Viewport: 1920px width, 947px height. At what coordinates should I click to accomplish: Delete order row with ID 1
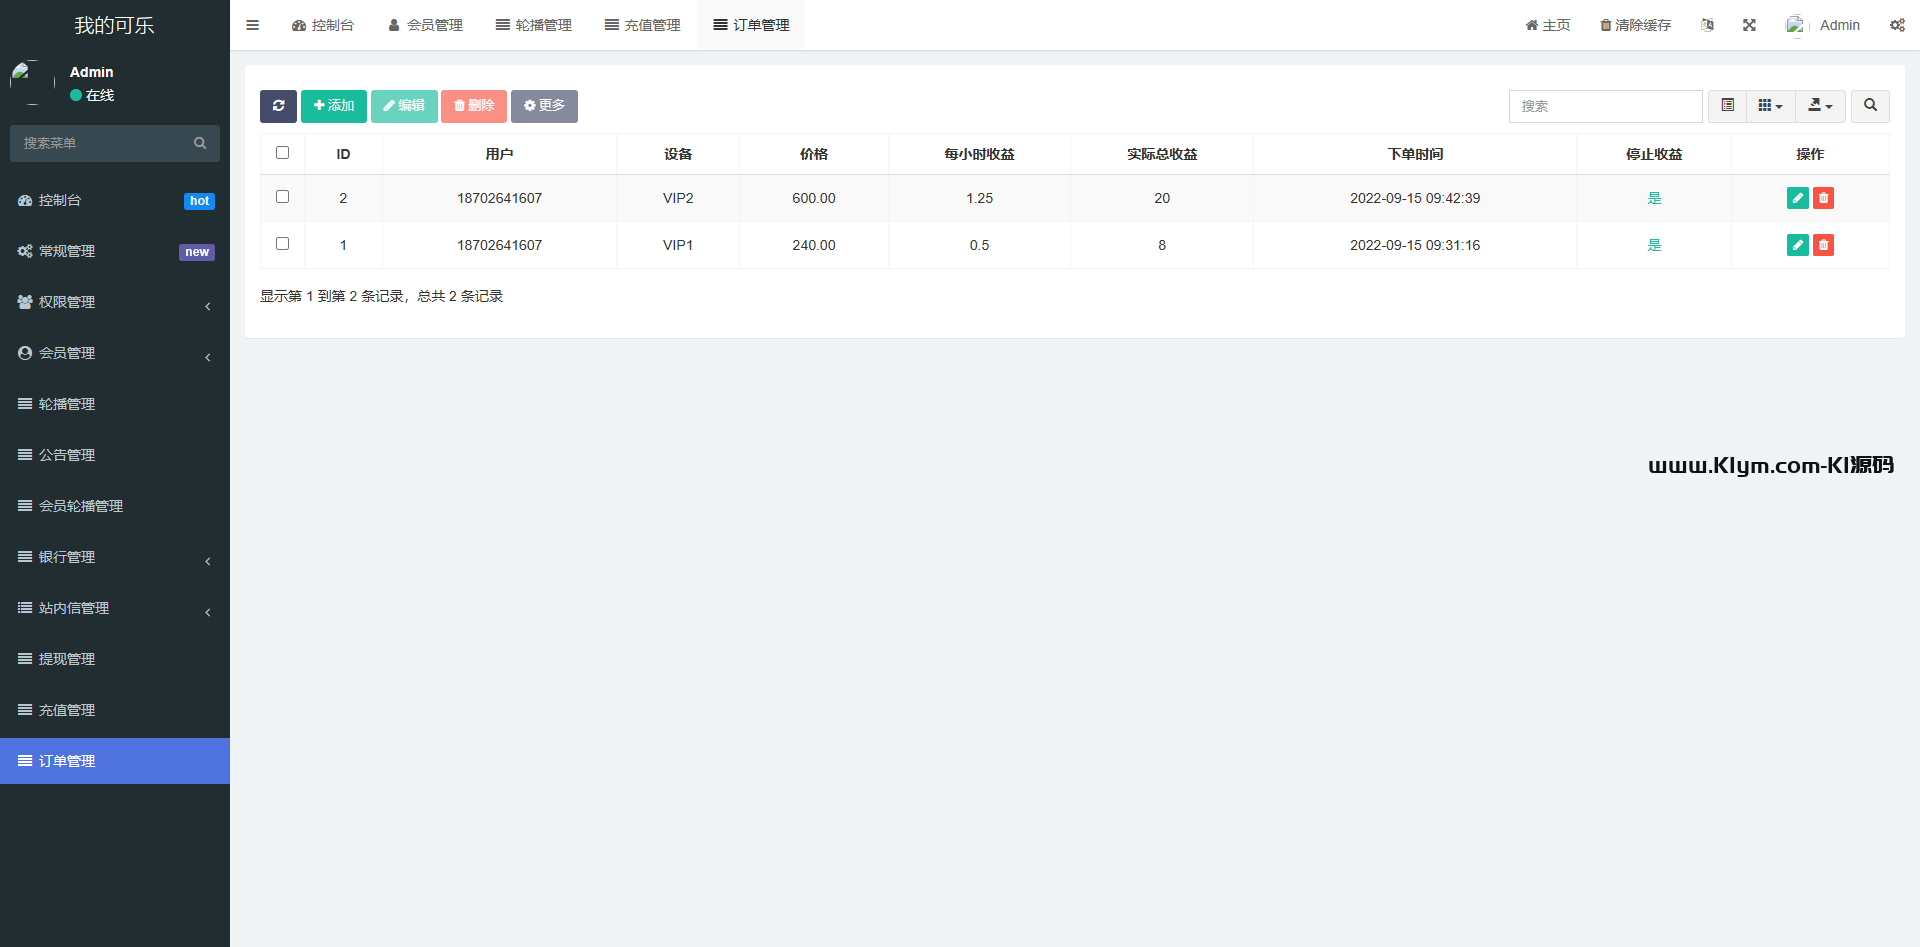(1823, 245)
